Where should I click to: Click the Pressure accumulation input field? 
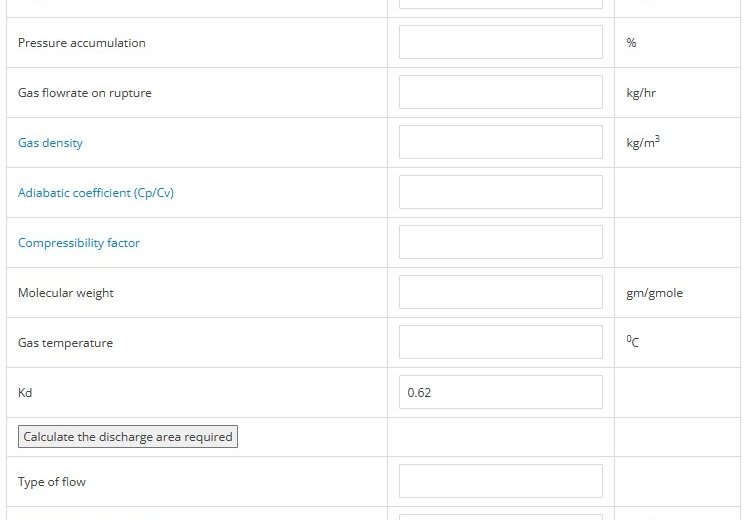pos(501,42)
